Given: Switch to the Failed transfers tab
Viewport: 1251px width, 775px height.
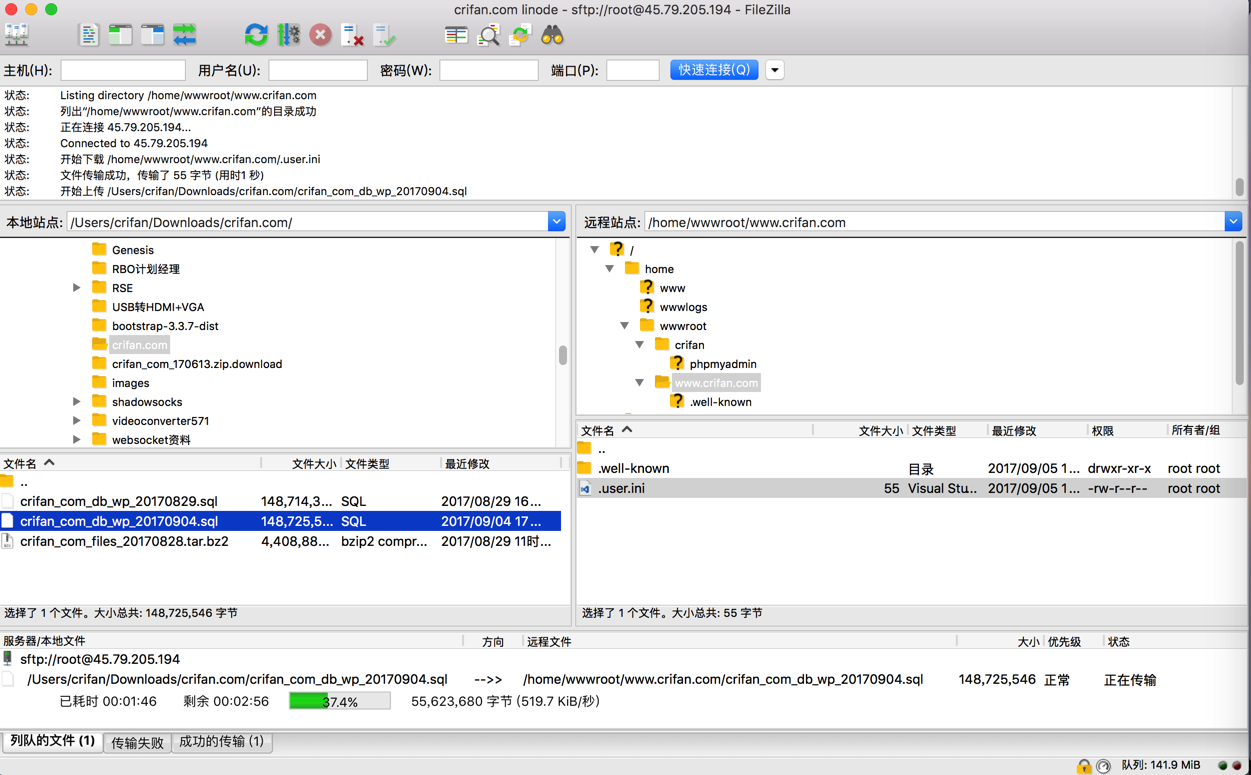Looking at the screenshot, I should 138,743.
